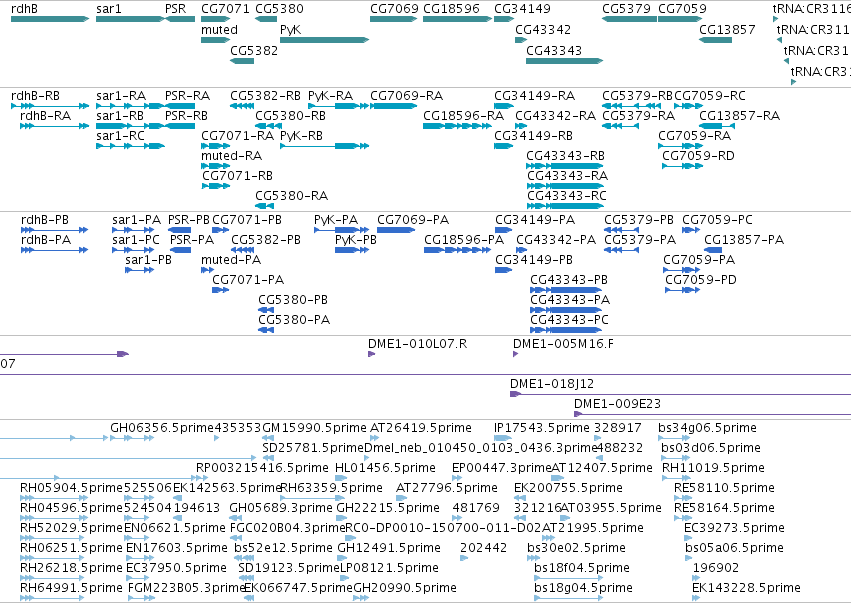Select the 'CG43343' gene label
851x603 pixels.
(x=554, y=50)
